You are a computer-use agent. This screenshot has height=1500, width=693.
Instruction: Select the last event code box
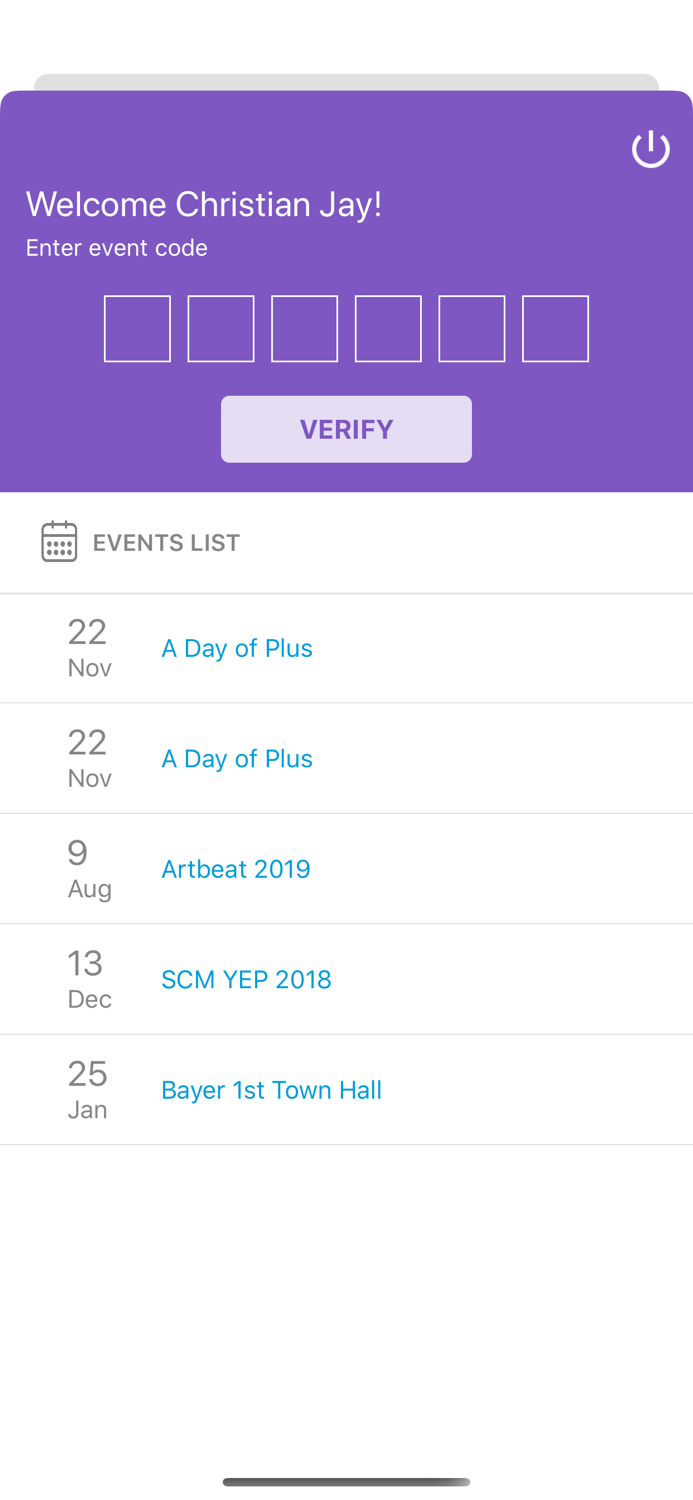click(556, 328)
